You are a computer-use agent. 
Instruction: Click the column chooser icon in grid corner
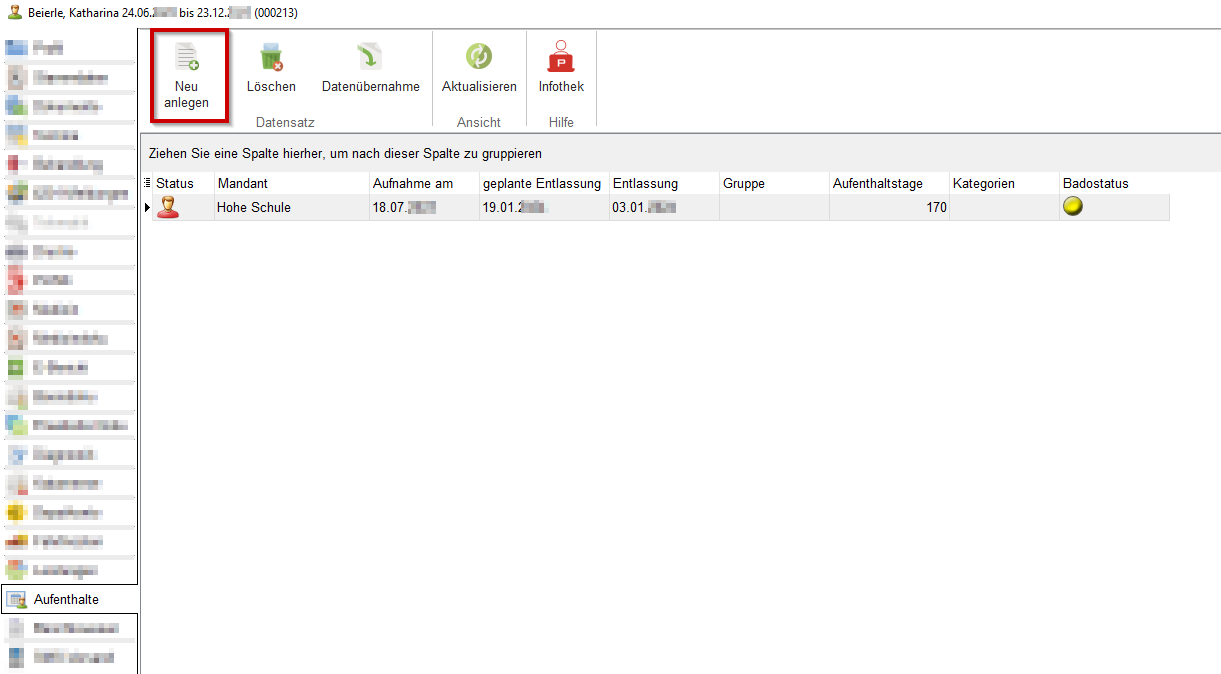[x=148, y=183]
